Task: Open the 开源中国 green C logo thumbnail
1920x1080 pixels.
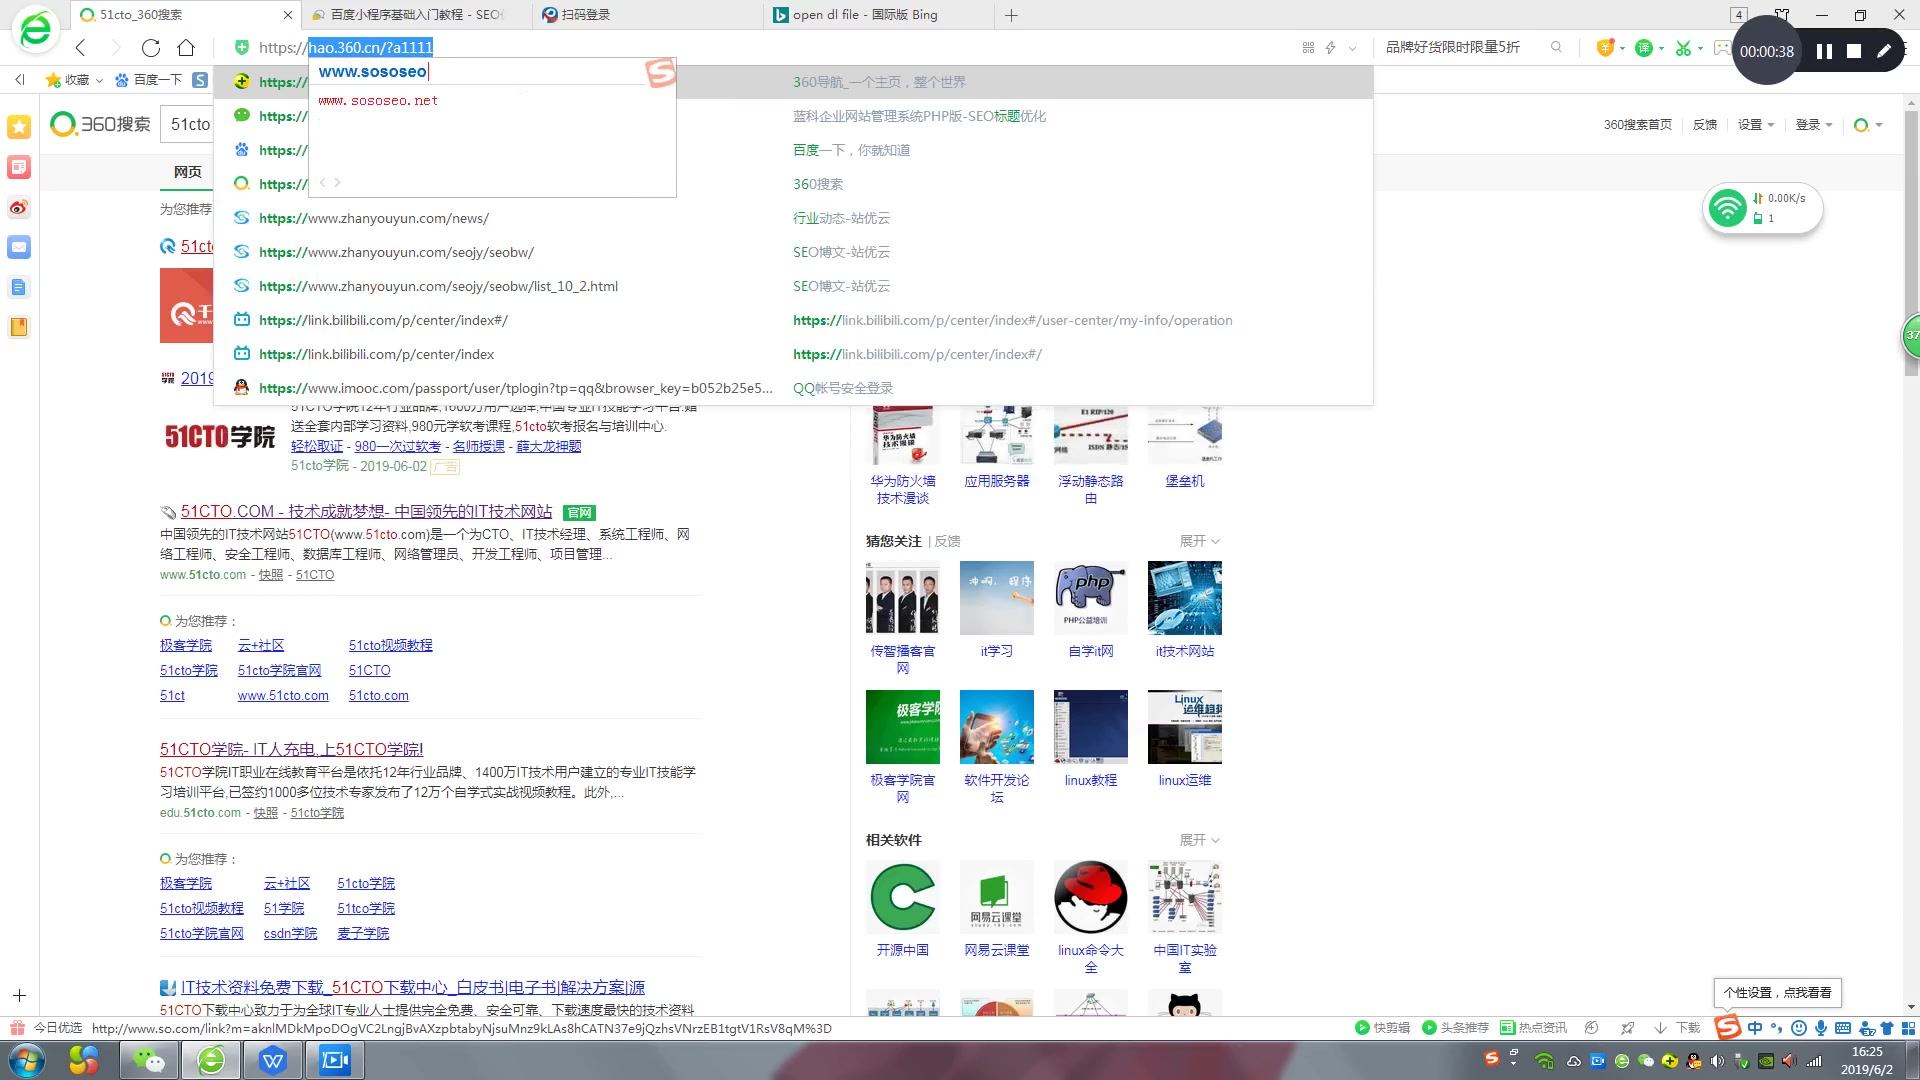Action: click(902, 897)
